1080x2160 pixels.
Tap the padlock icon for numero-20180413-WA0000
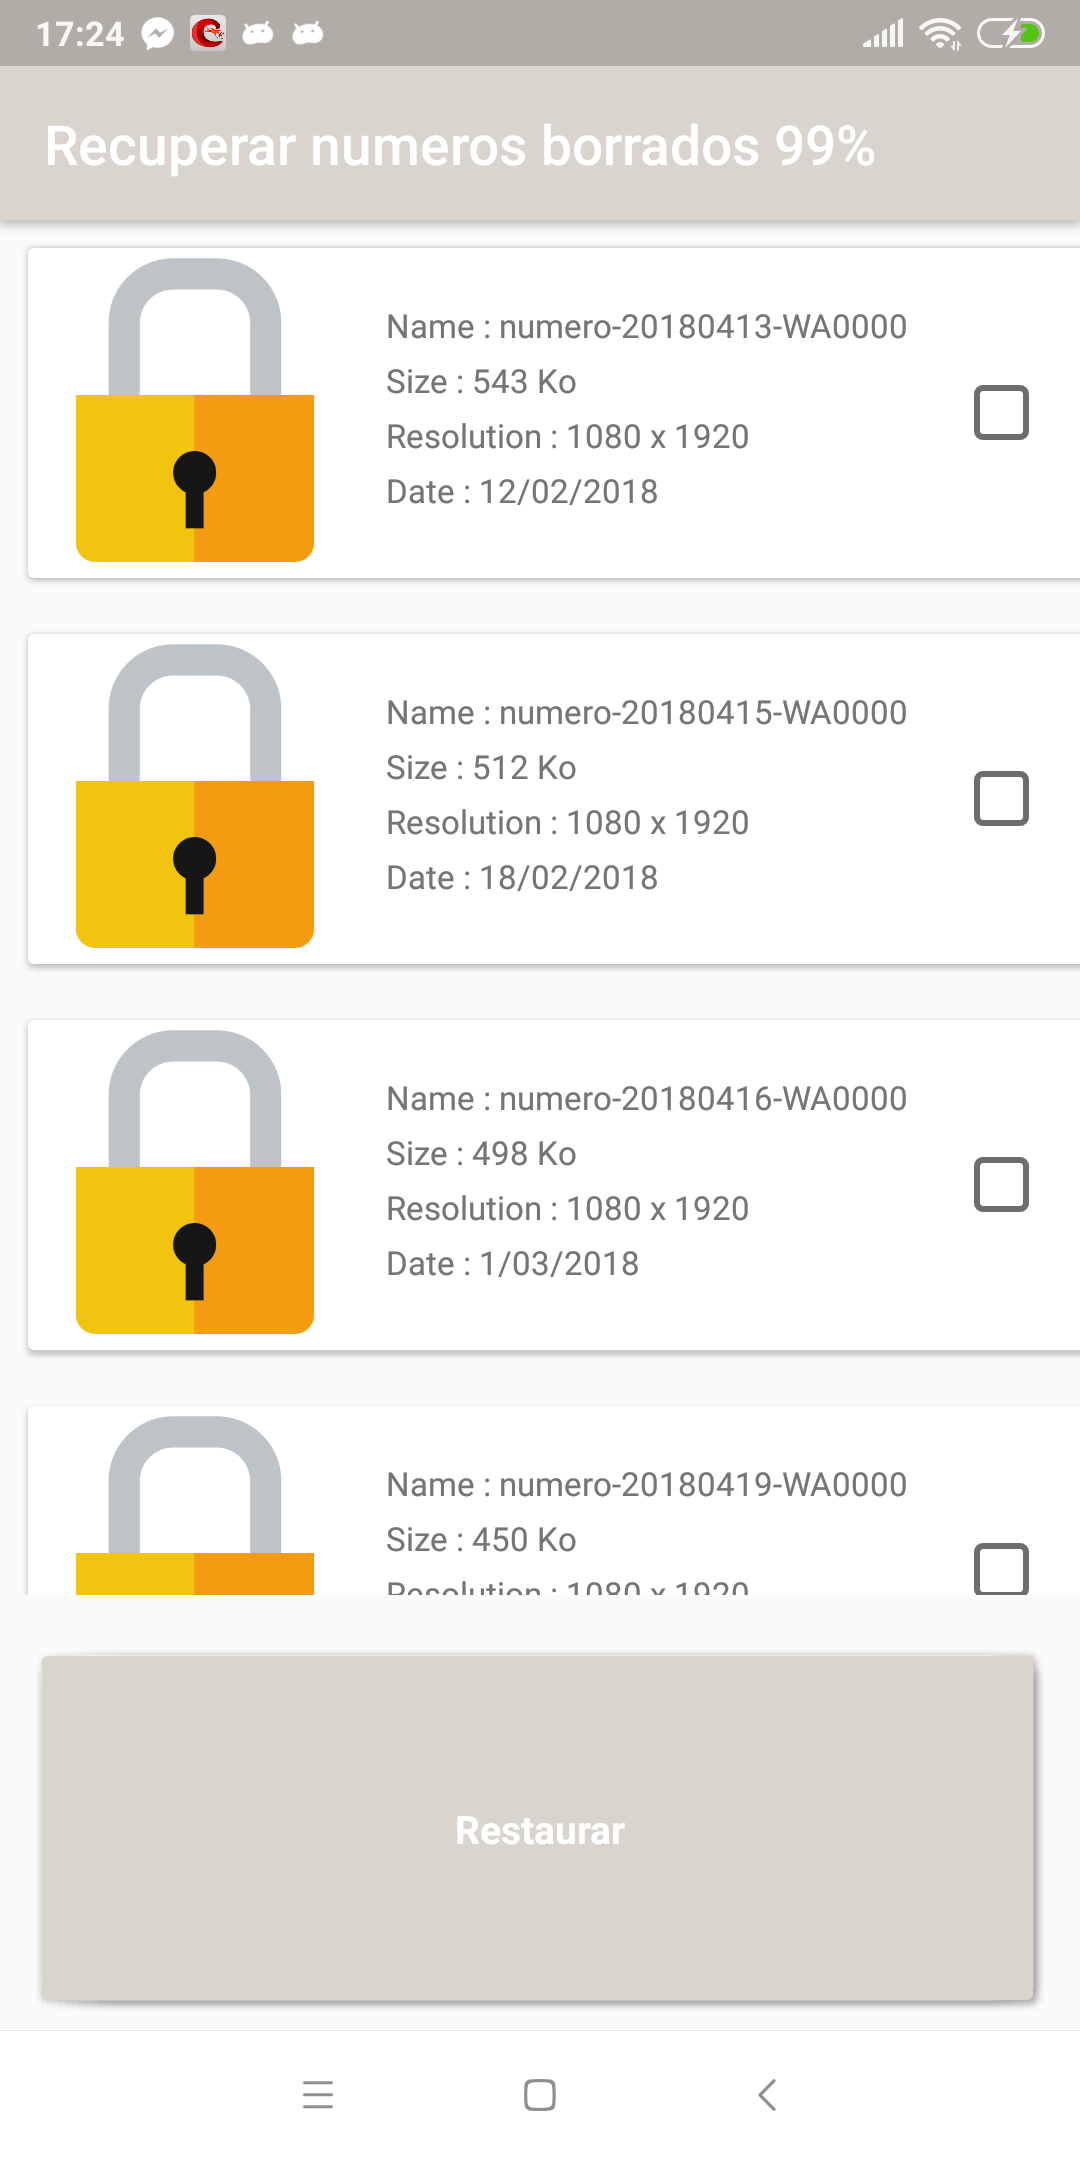(195, 411)
